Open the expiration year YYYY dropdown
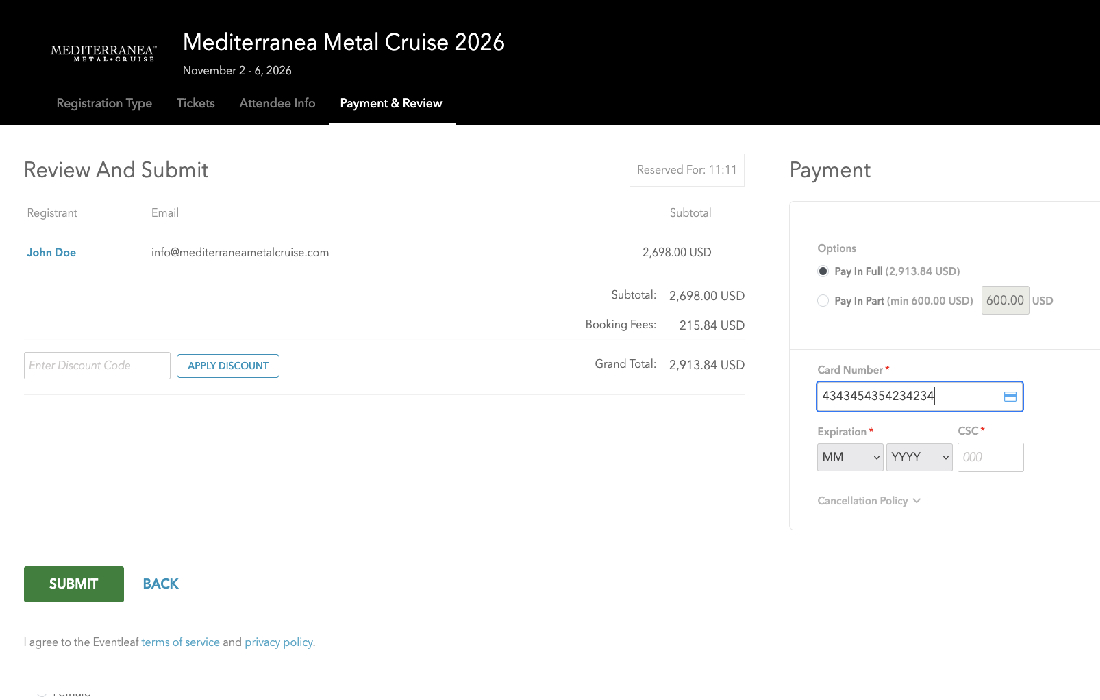 (x=919, y=457)
